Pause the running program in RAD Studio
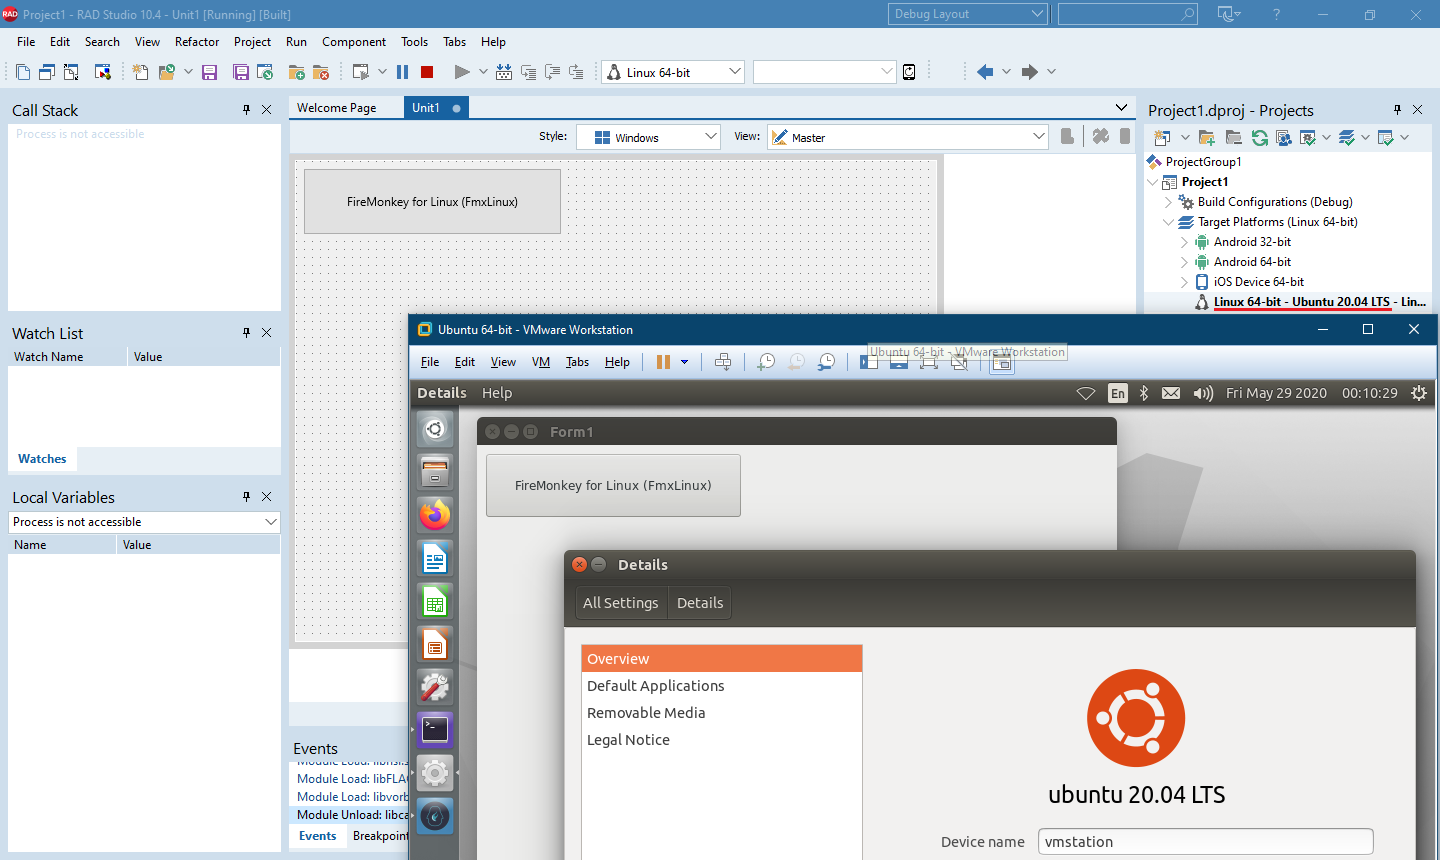Viewport: 1440px width, 860px height. [402, 72]
